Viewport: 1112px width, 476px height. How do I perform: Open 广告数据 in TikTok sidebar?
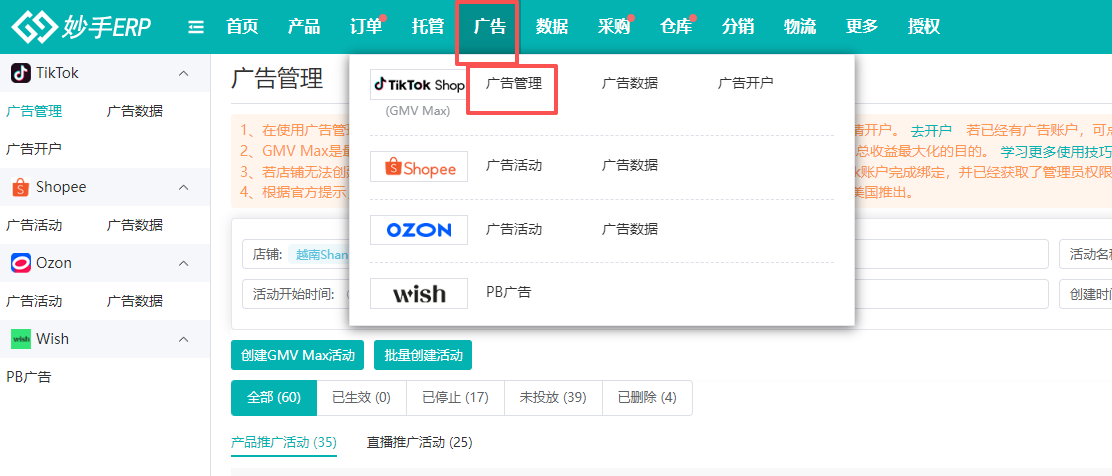pyautogui.click(x=135, y=111)
